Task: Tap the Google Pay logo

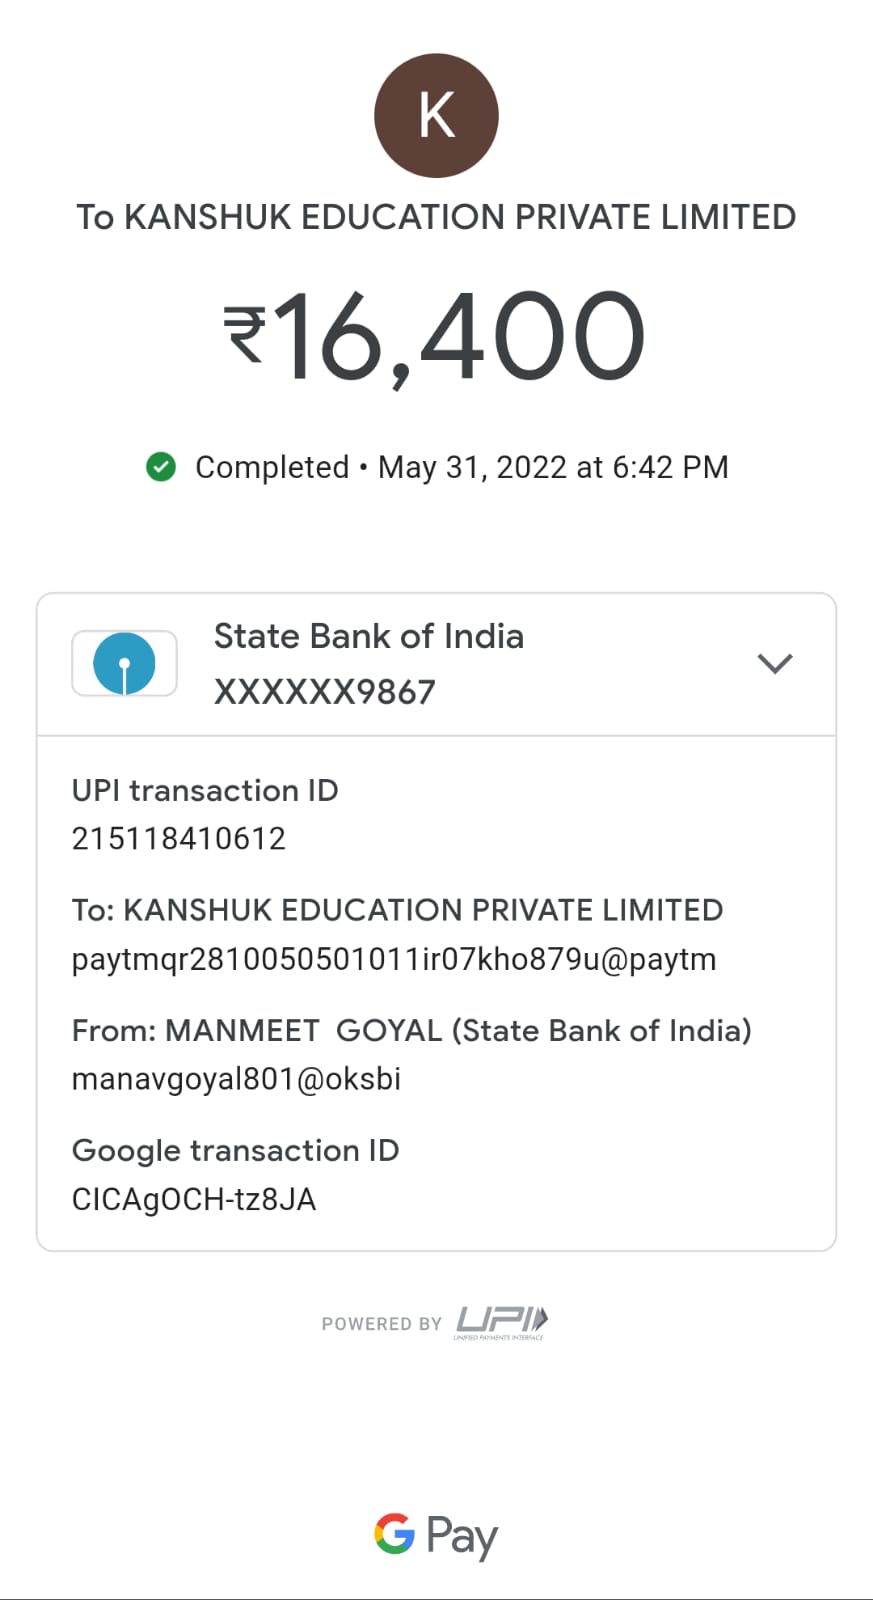Action: [436, 1535]
